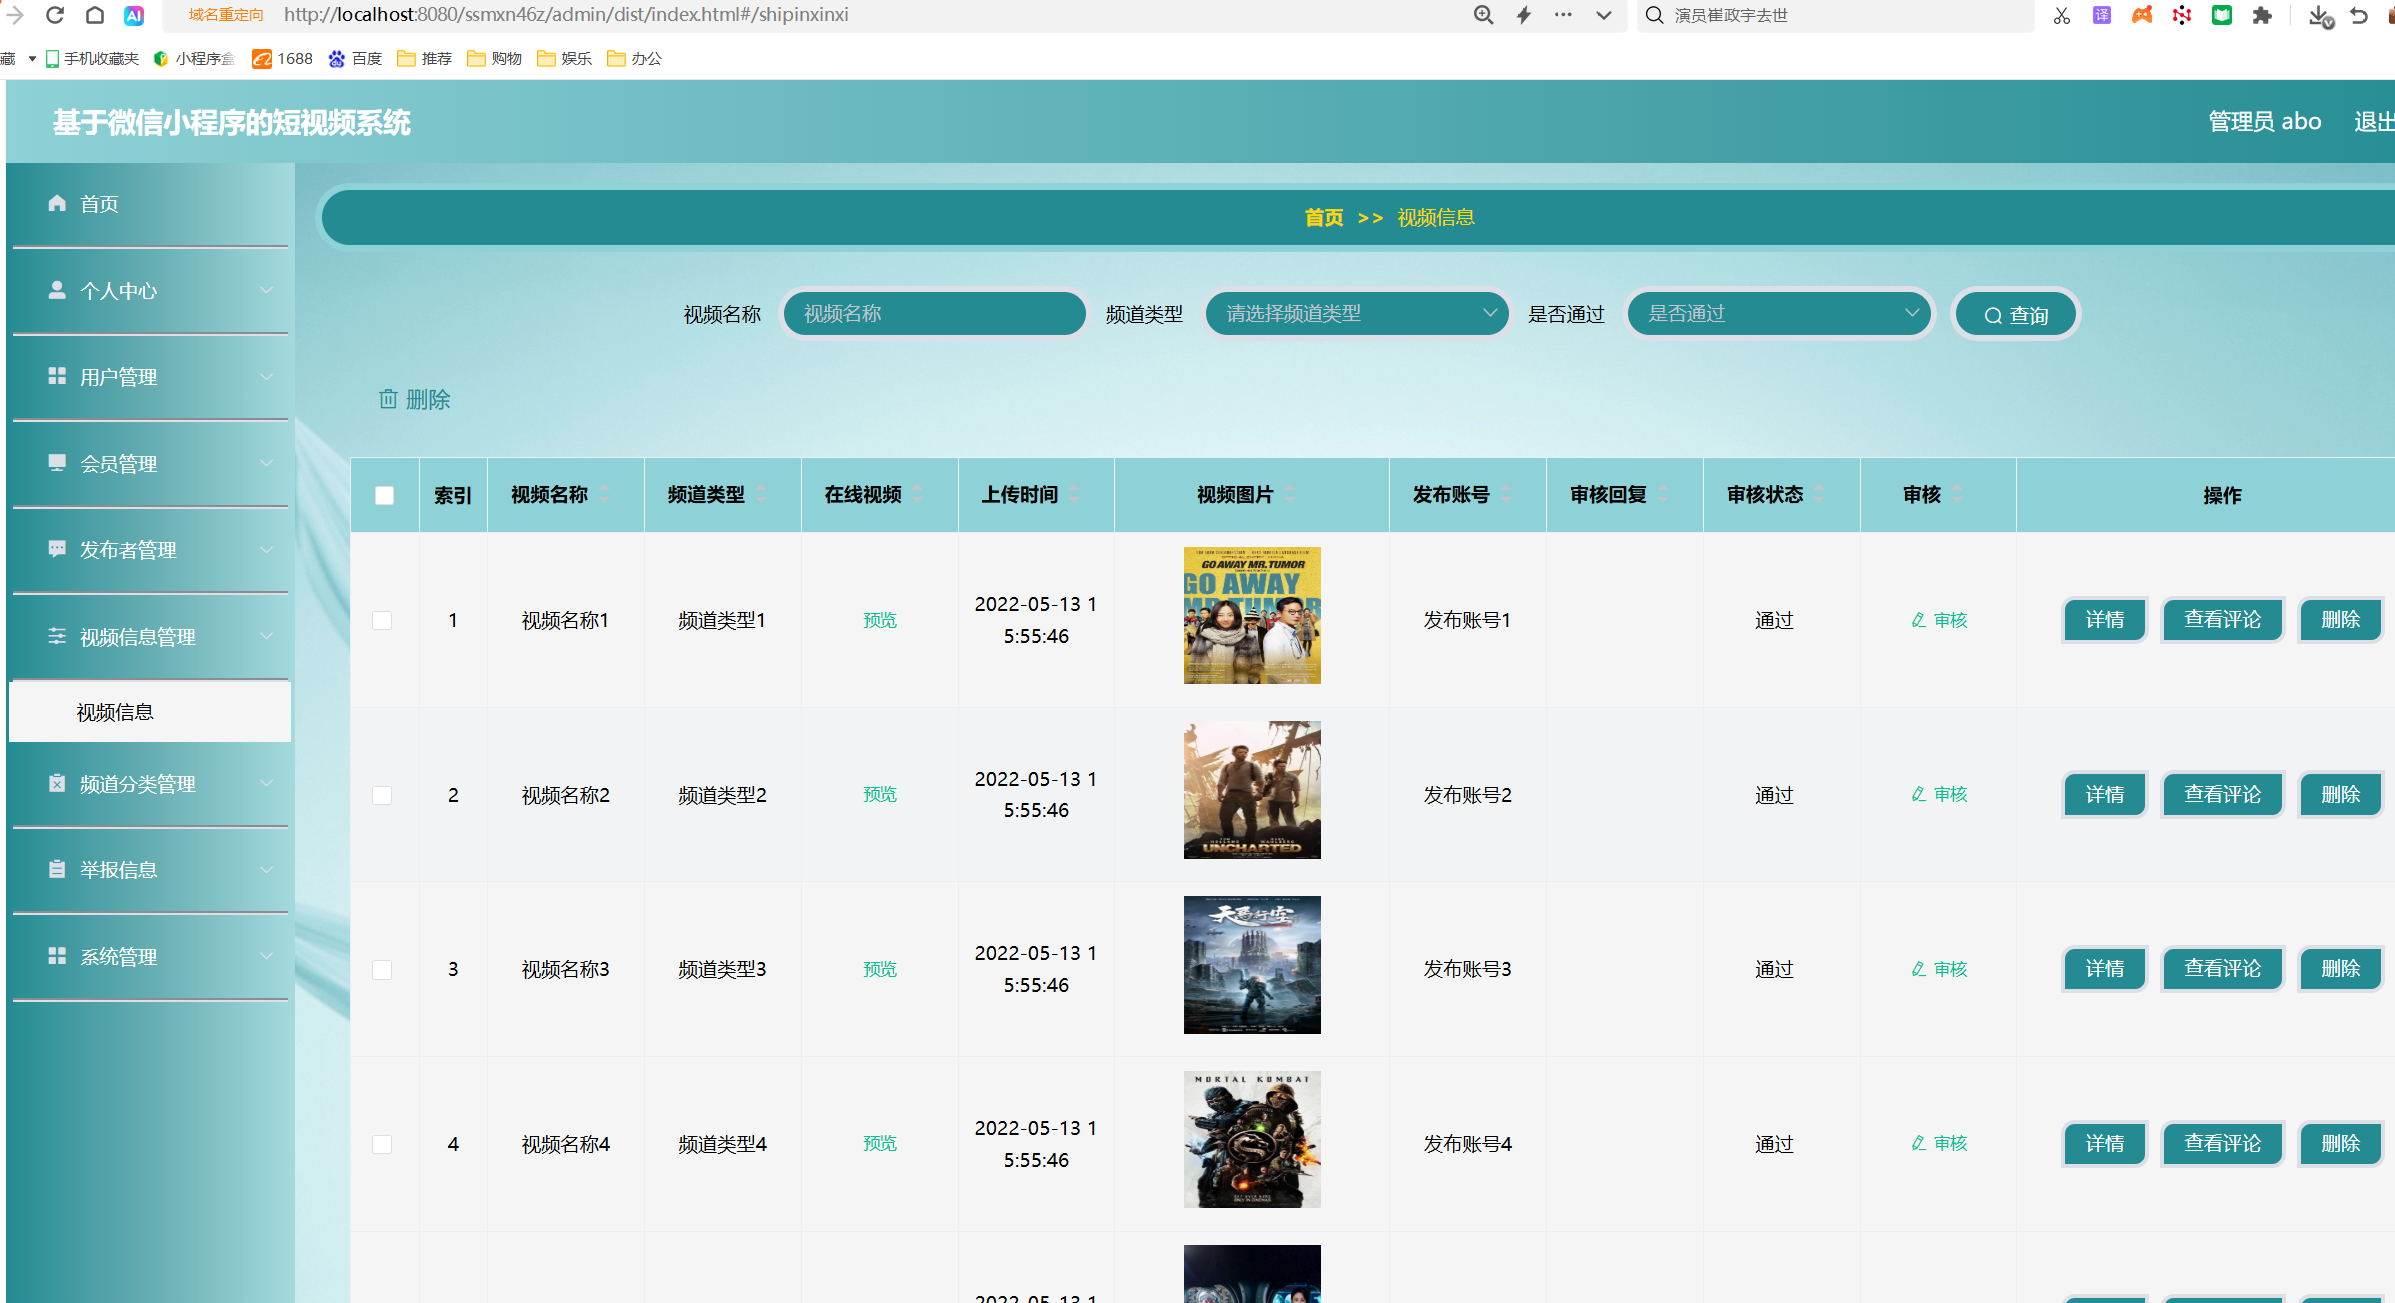This screenshot has width=2395, height=1303.
Task: Expand 频道分类管理 sidebar menu
Action: (150, 784)
